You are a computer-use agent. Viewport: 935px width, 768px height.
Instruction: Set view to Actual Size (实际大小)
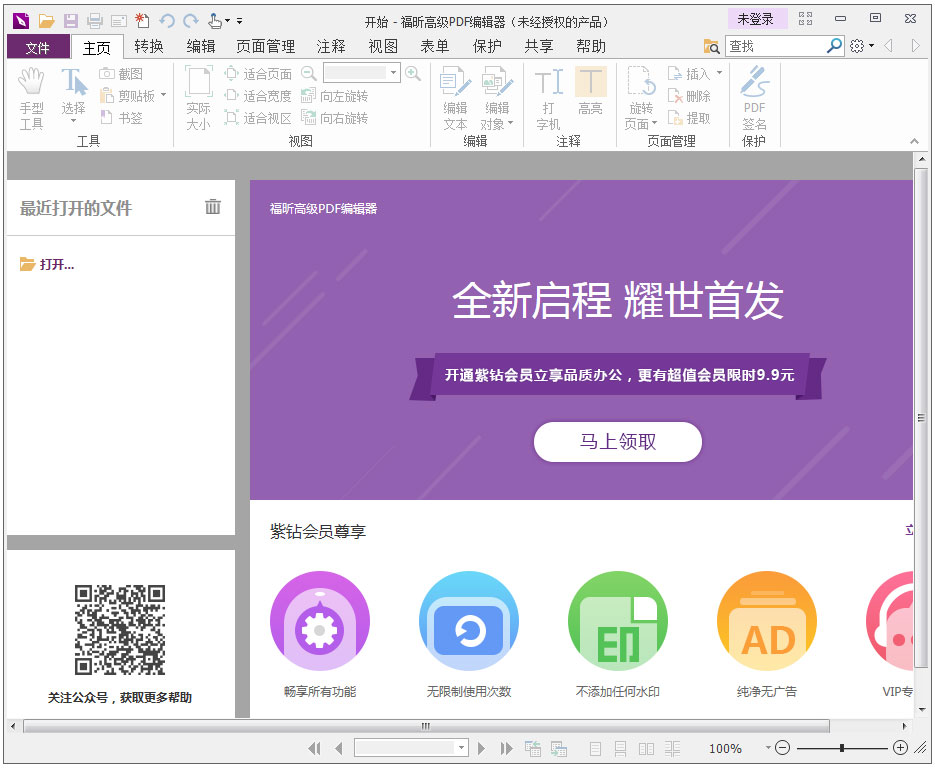tap(199, 99)
